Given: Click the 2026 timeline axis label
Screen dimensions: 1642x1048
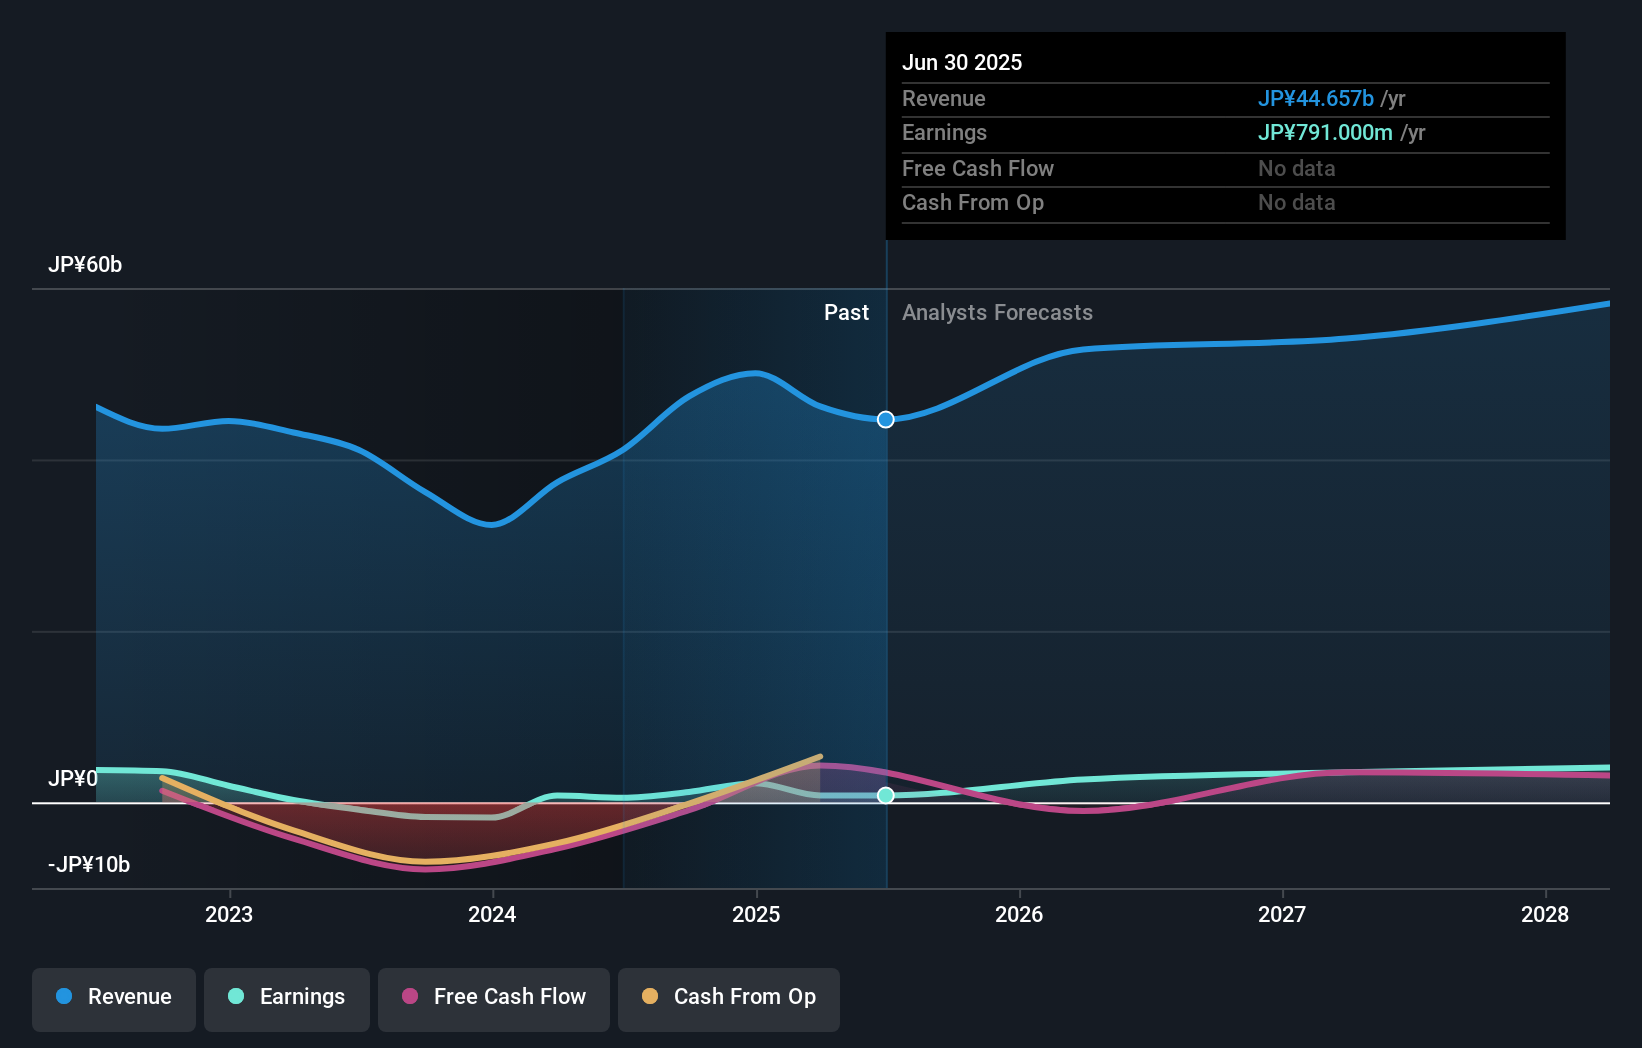Looking at the screenshot, I should point(1019,914).
